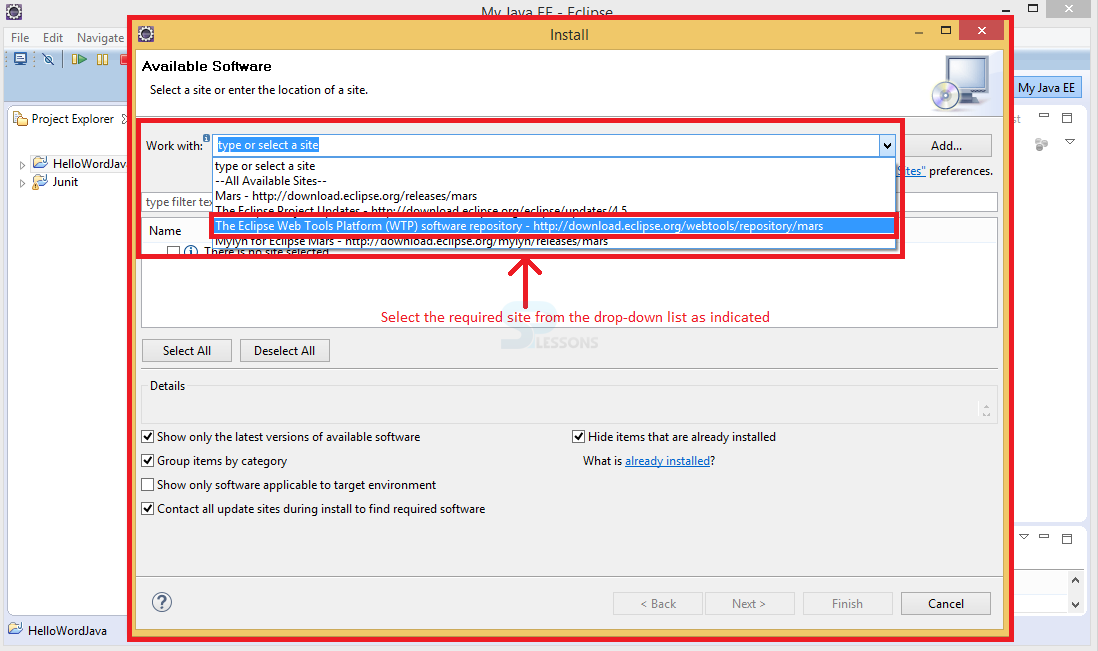Click the Add... button
Viewport: 1098px width, 651px height.
[946, 146]
